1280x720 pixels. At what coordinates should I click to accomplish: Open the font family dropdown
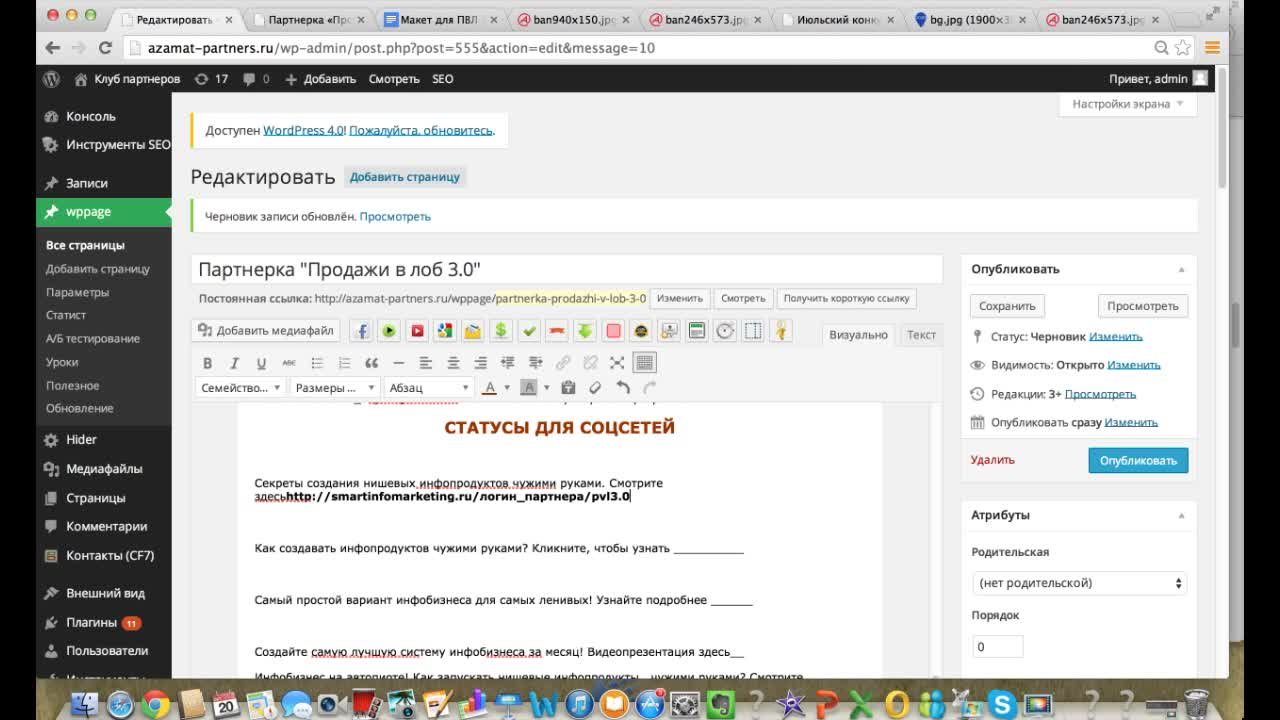tap(241, 388)
